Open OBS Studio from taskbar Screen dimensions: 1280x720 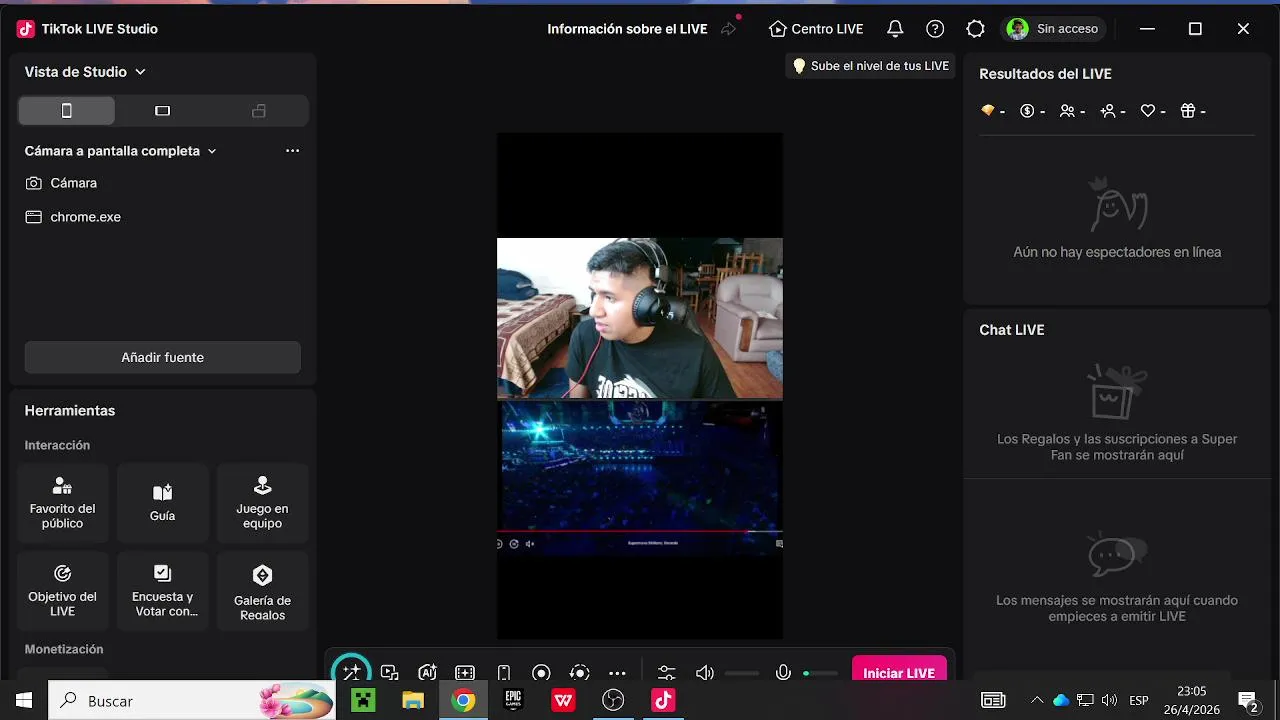[613, 701]
